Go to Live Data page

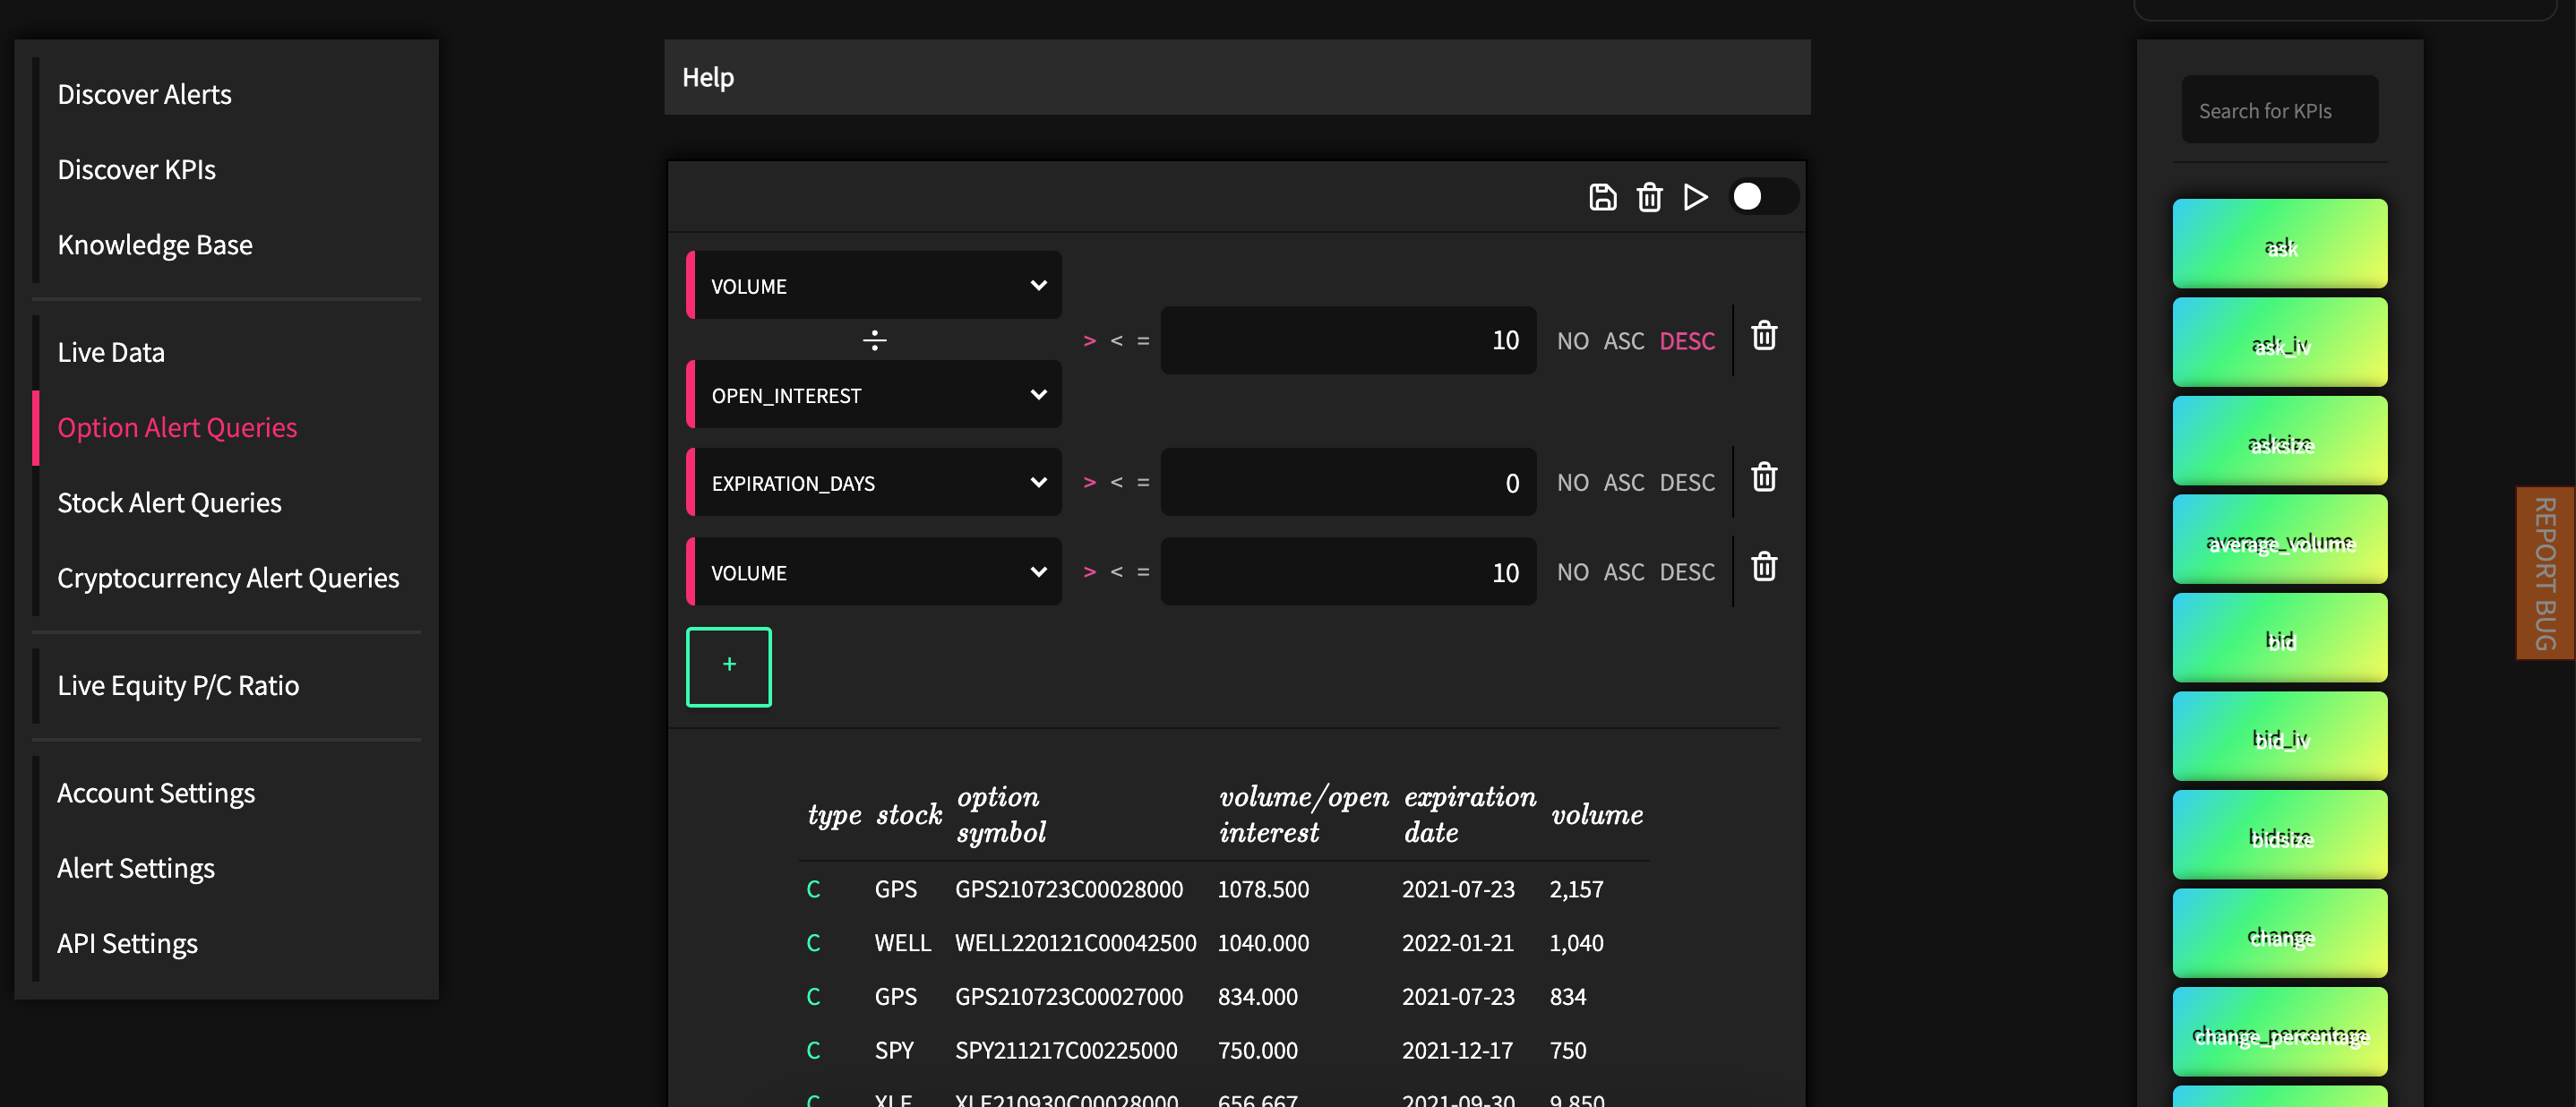pyautogui.click(x=111, y=352)
